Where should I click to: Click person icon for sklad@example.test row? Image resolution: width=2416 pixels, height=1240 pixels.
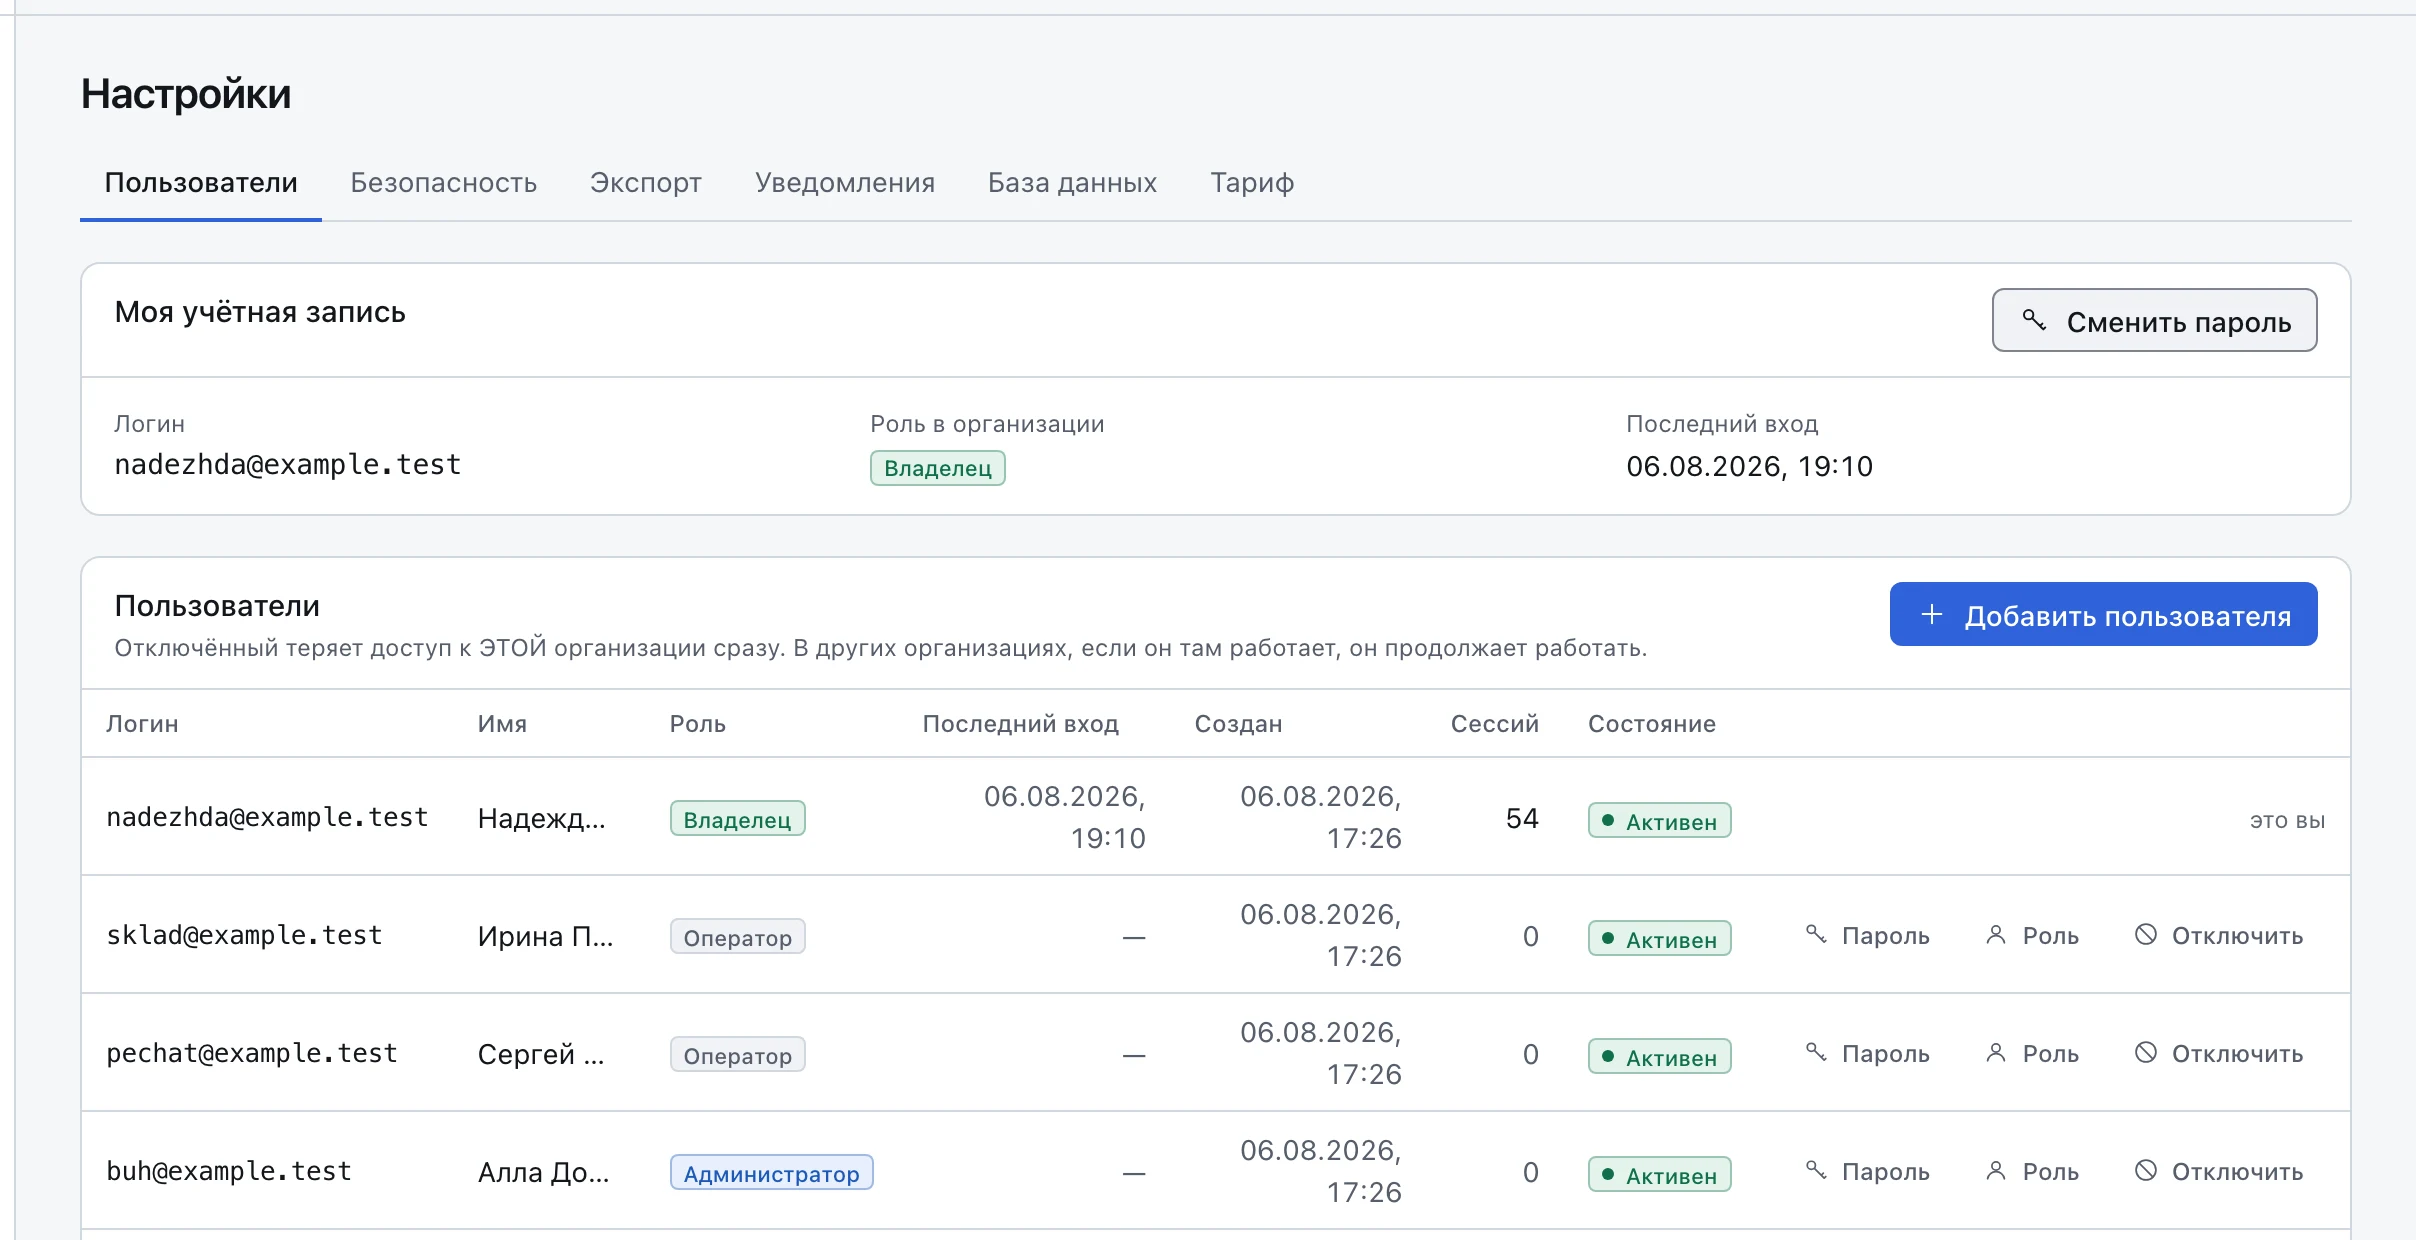[x=1996, y=934]
